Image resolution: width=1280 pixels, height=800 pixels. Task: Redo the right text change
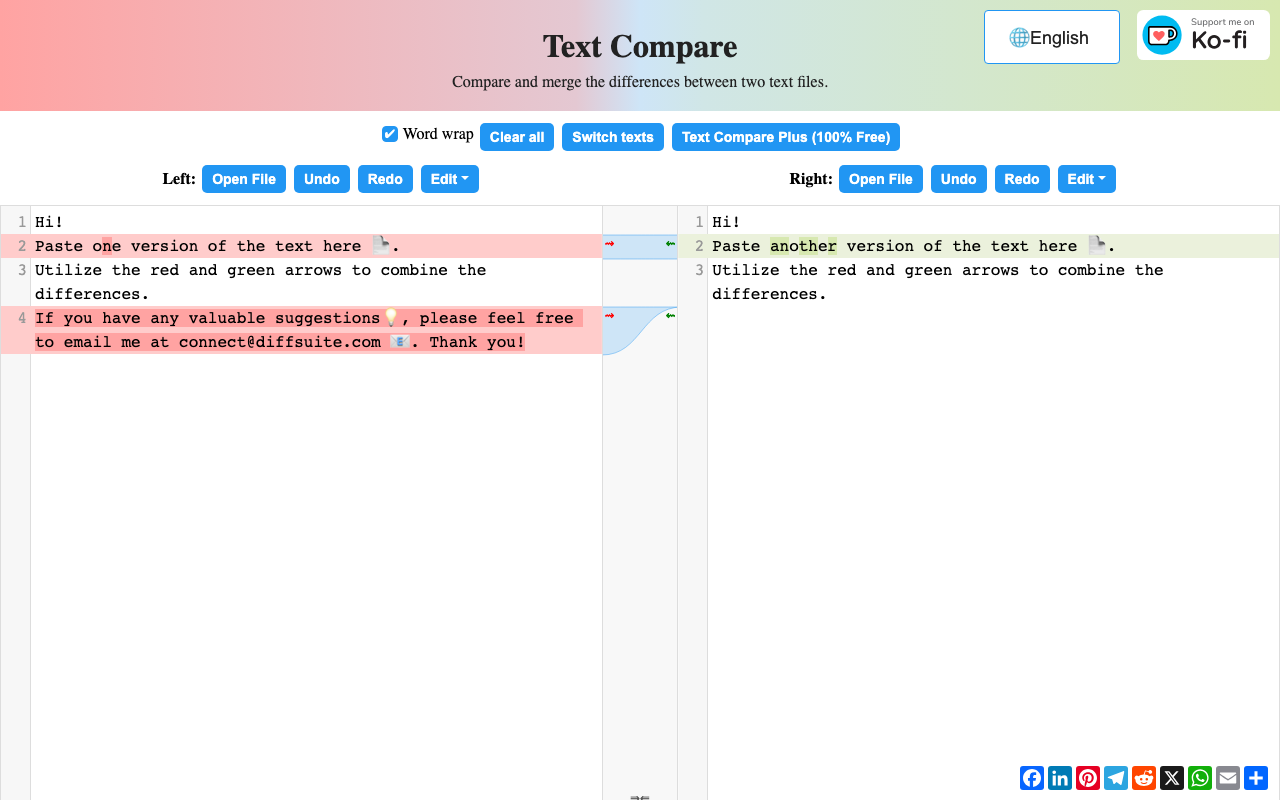click(x=1022, y=179)
